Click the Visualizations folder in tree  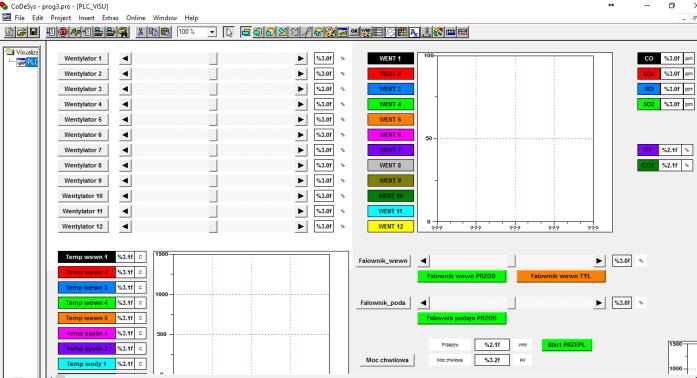[27, 52]
